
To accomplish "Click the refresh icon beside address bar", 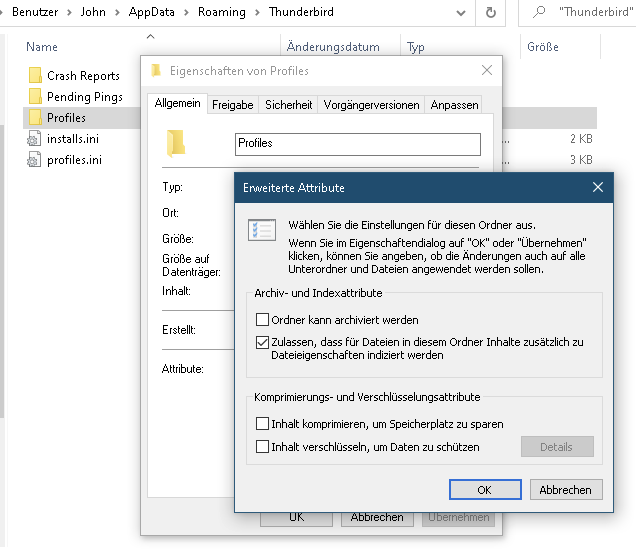I will [490, 13].
